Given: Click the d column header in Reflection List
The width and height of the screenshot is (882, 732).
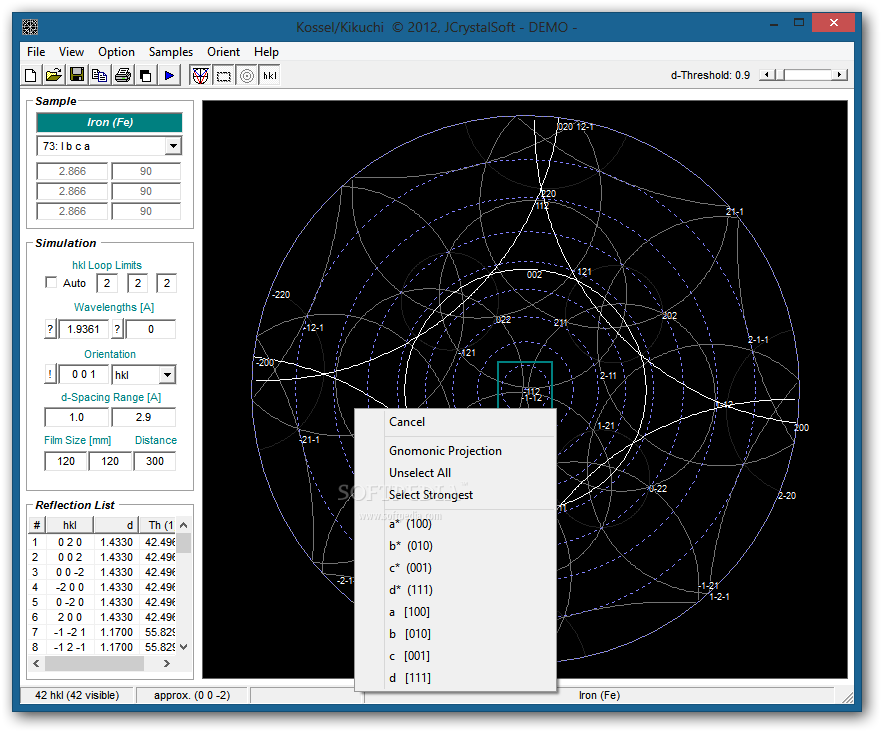Looking at the screenshot, I should [116, 525].
